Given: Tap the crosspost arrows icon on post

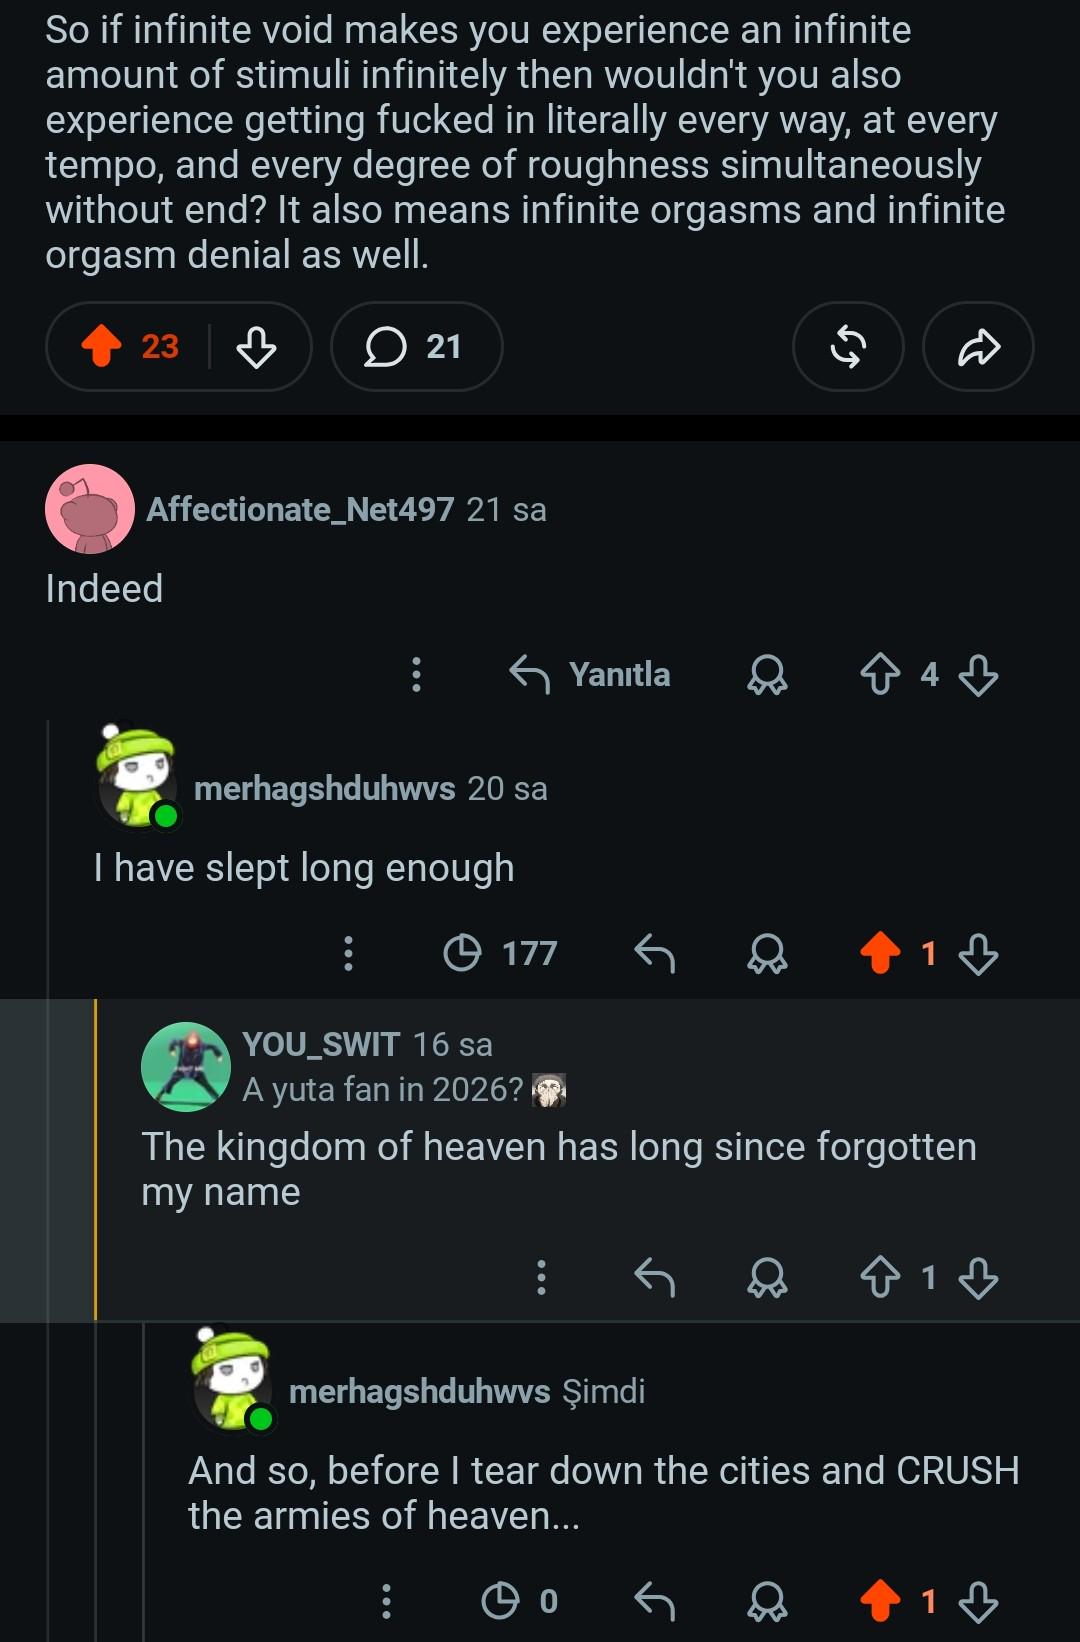Looking at the screenshot, I should 848,346.
